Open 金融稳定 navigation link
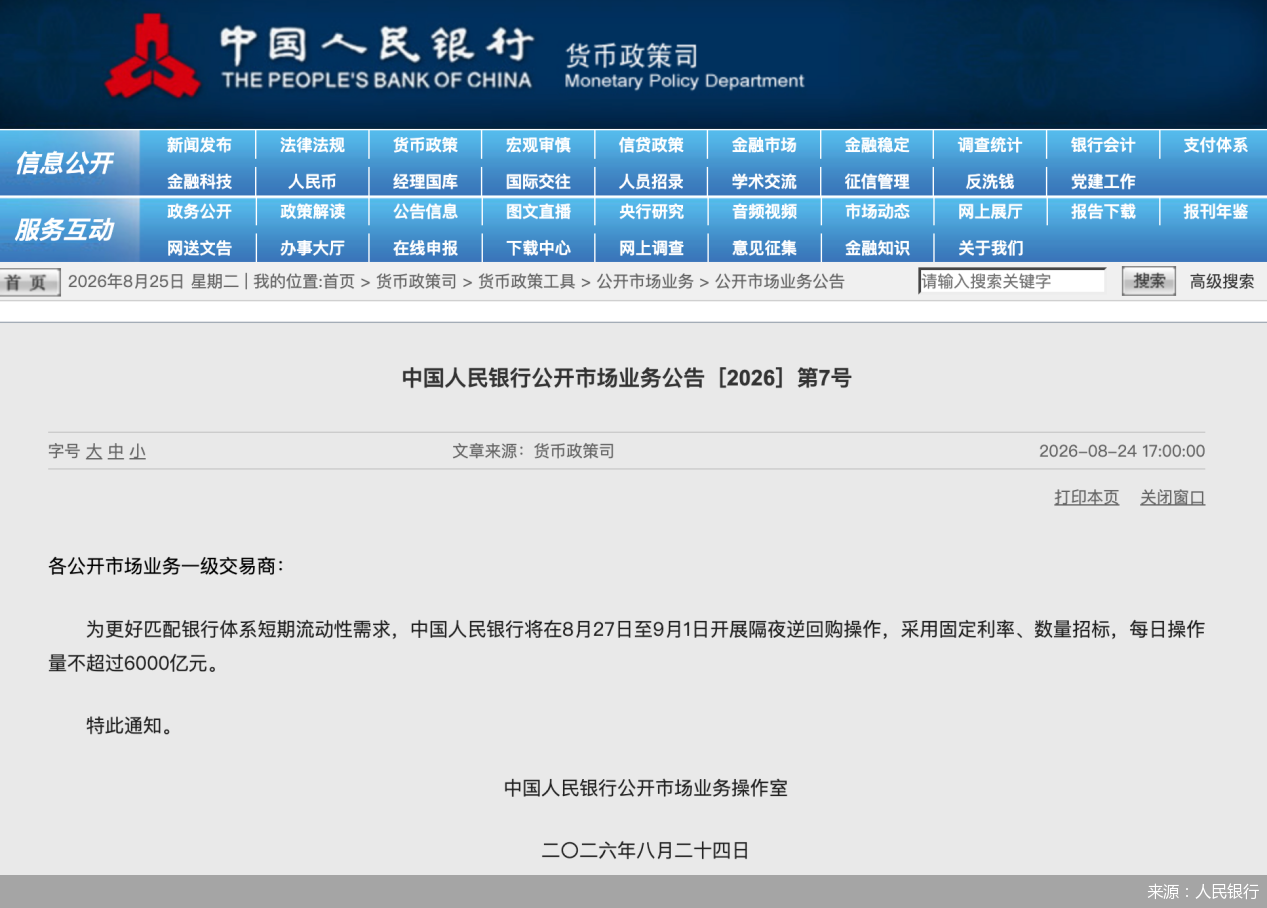The height and width of the screenshot is (908, 1267). [877, 145]
